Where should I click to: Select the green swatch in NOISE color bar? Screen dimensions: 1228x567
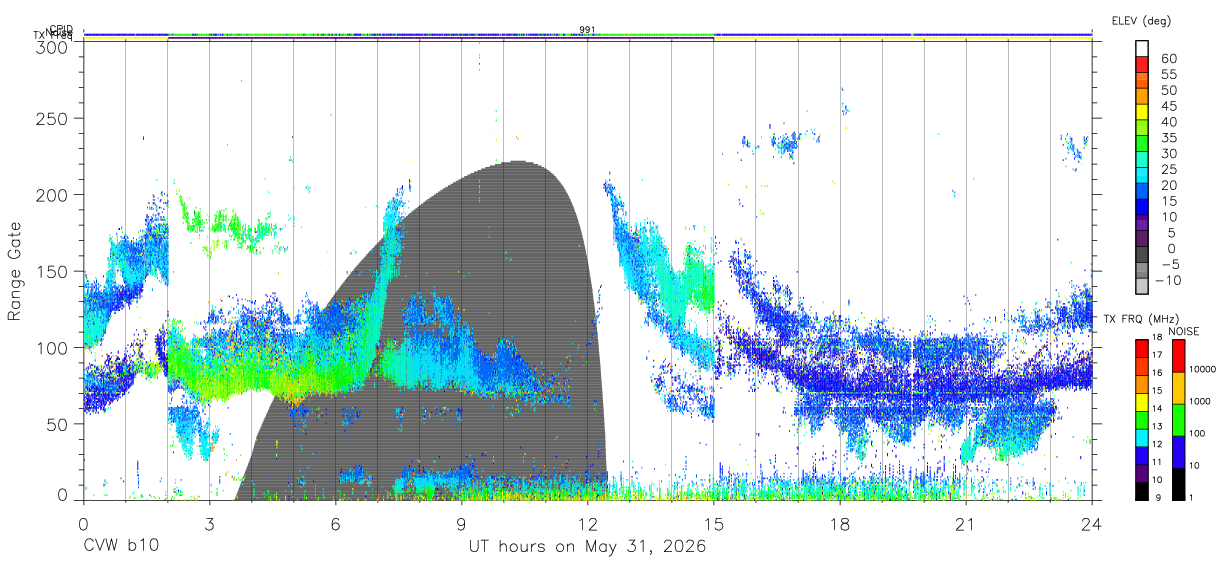click(x=1177, y=420)
